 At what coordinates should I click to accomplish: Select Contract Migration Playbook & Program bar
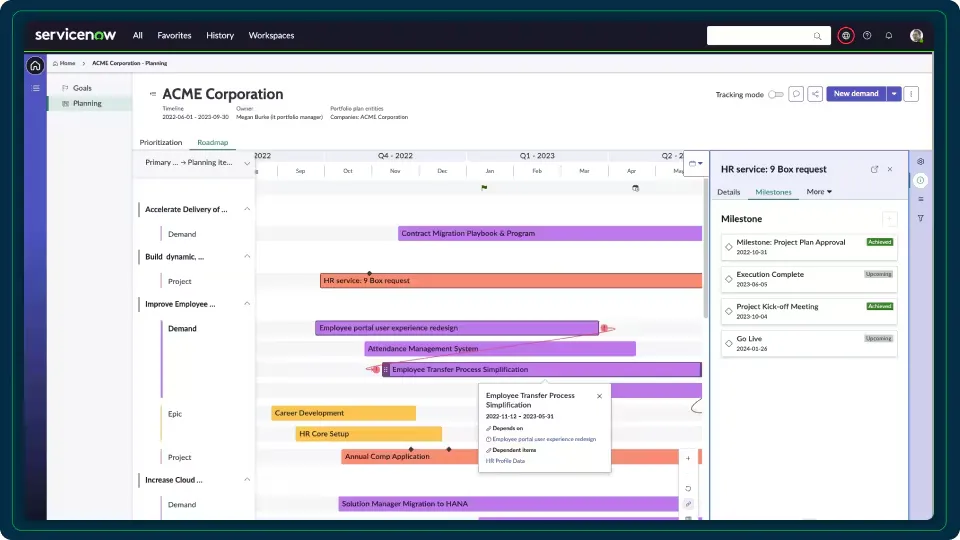click(550, 233)
